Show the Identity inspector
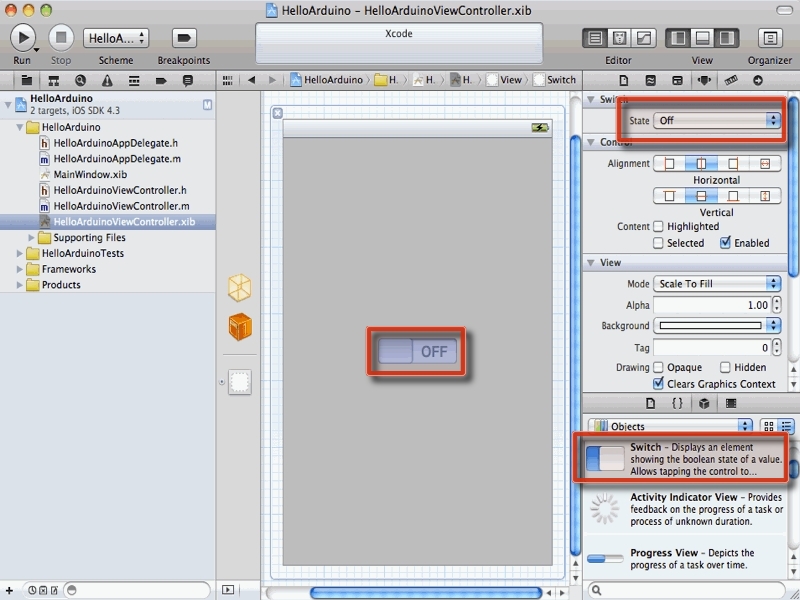Screen dimensions: 800x600 (677, 80)
